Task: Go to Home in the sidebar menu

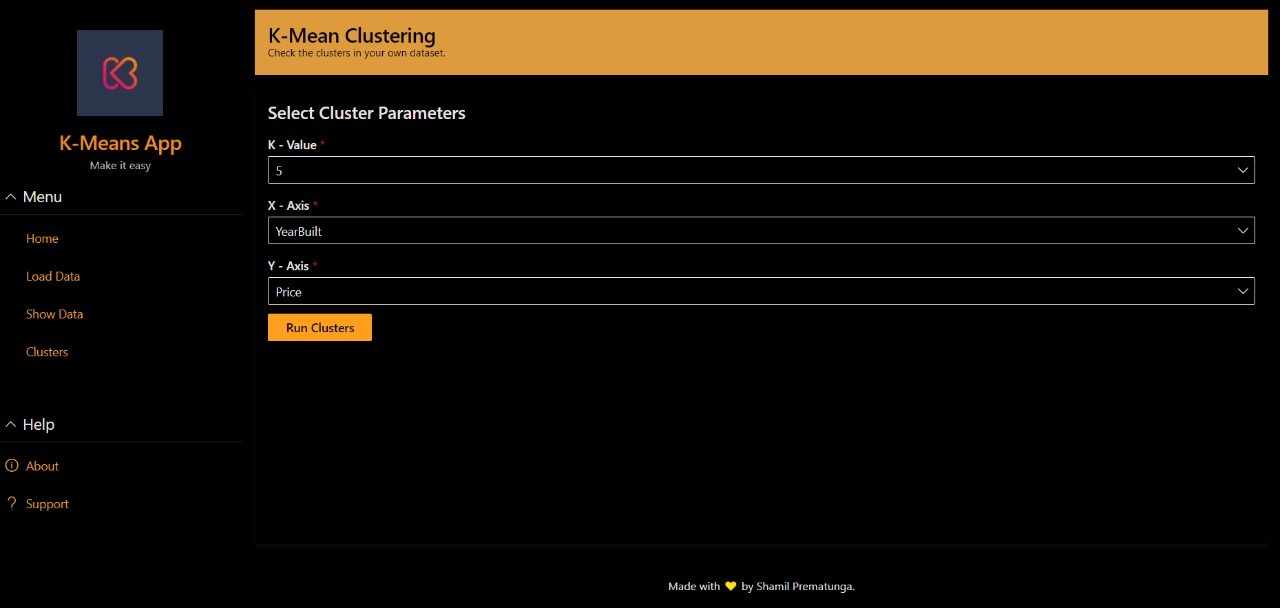Action: coord(42,239)
